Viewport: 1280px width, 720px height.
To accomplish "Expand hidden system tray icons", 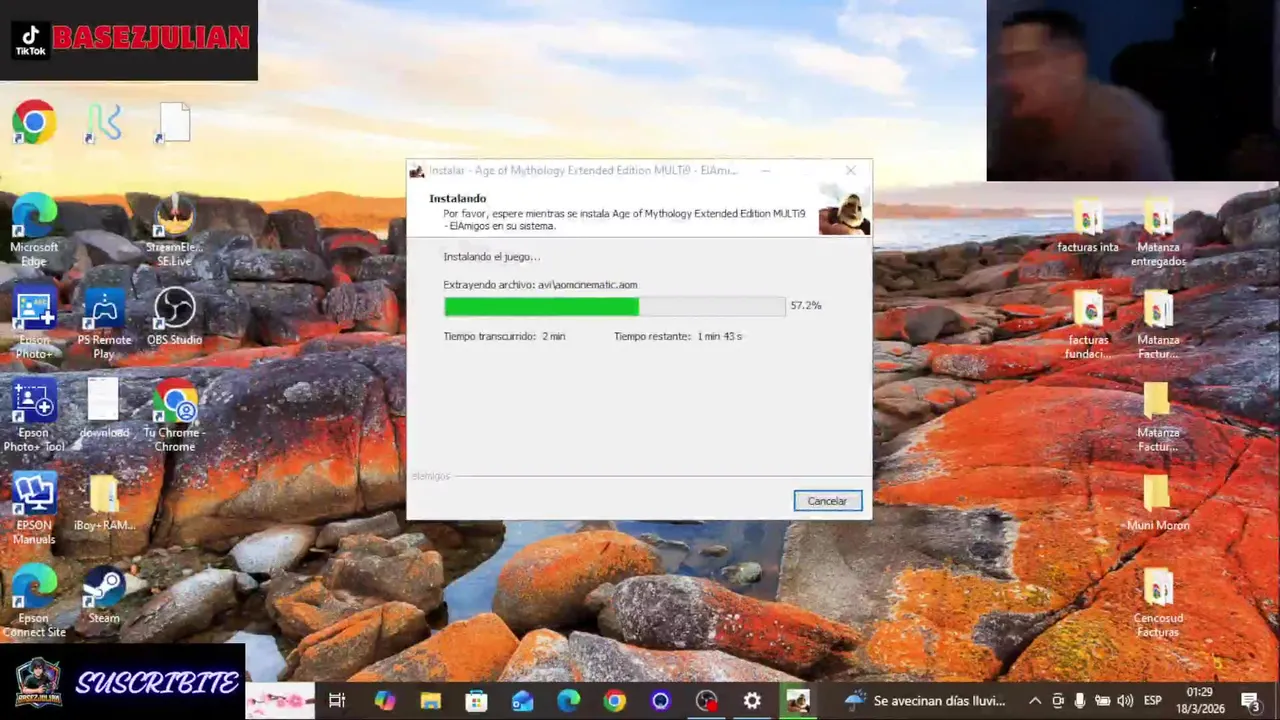I will [1035, 701].
